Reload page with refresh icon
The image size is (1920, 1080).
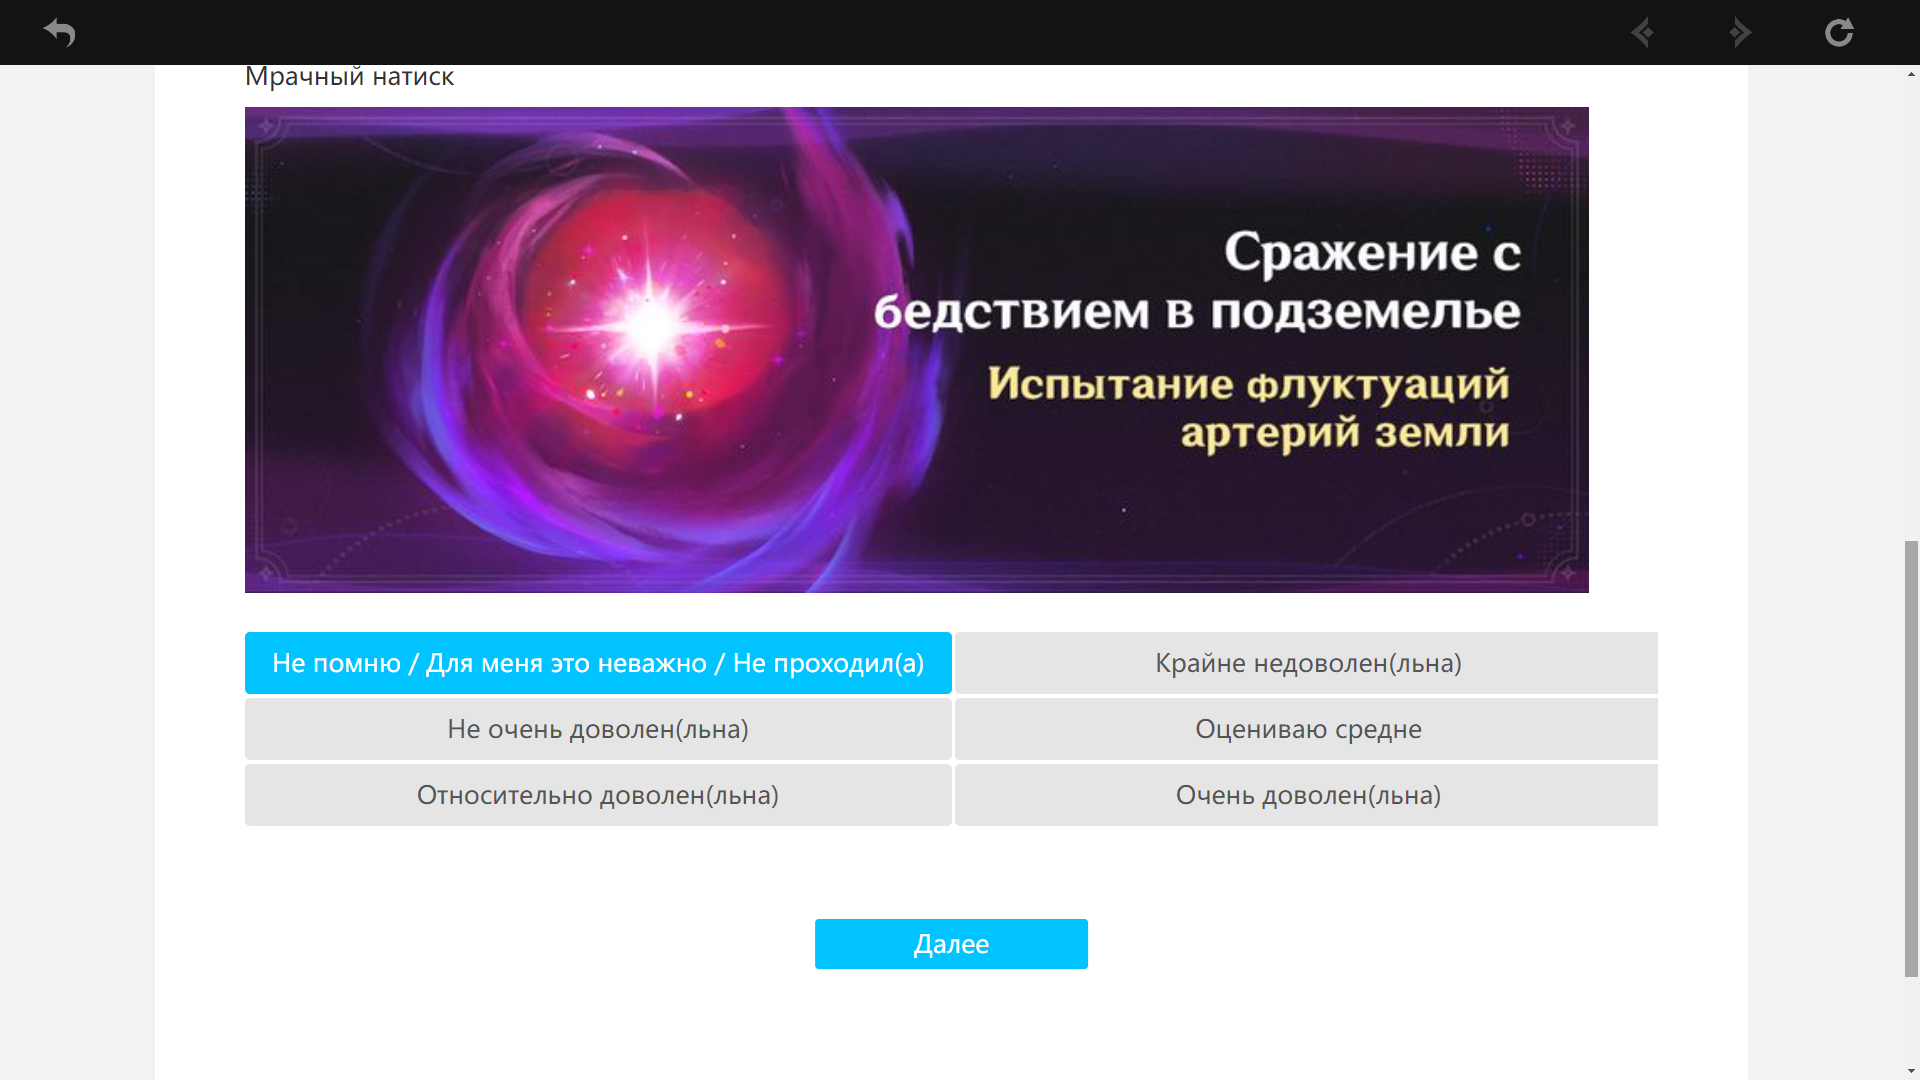tap(1838, 33)
